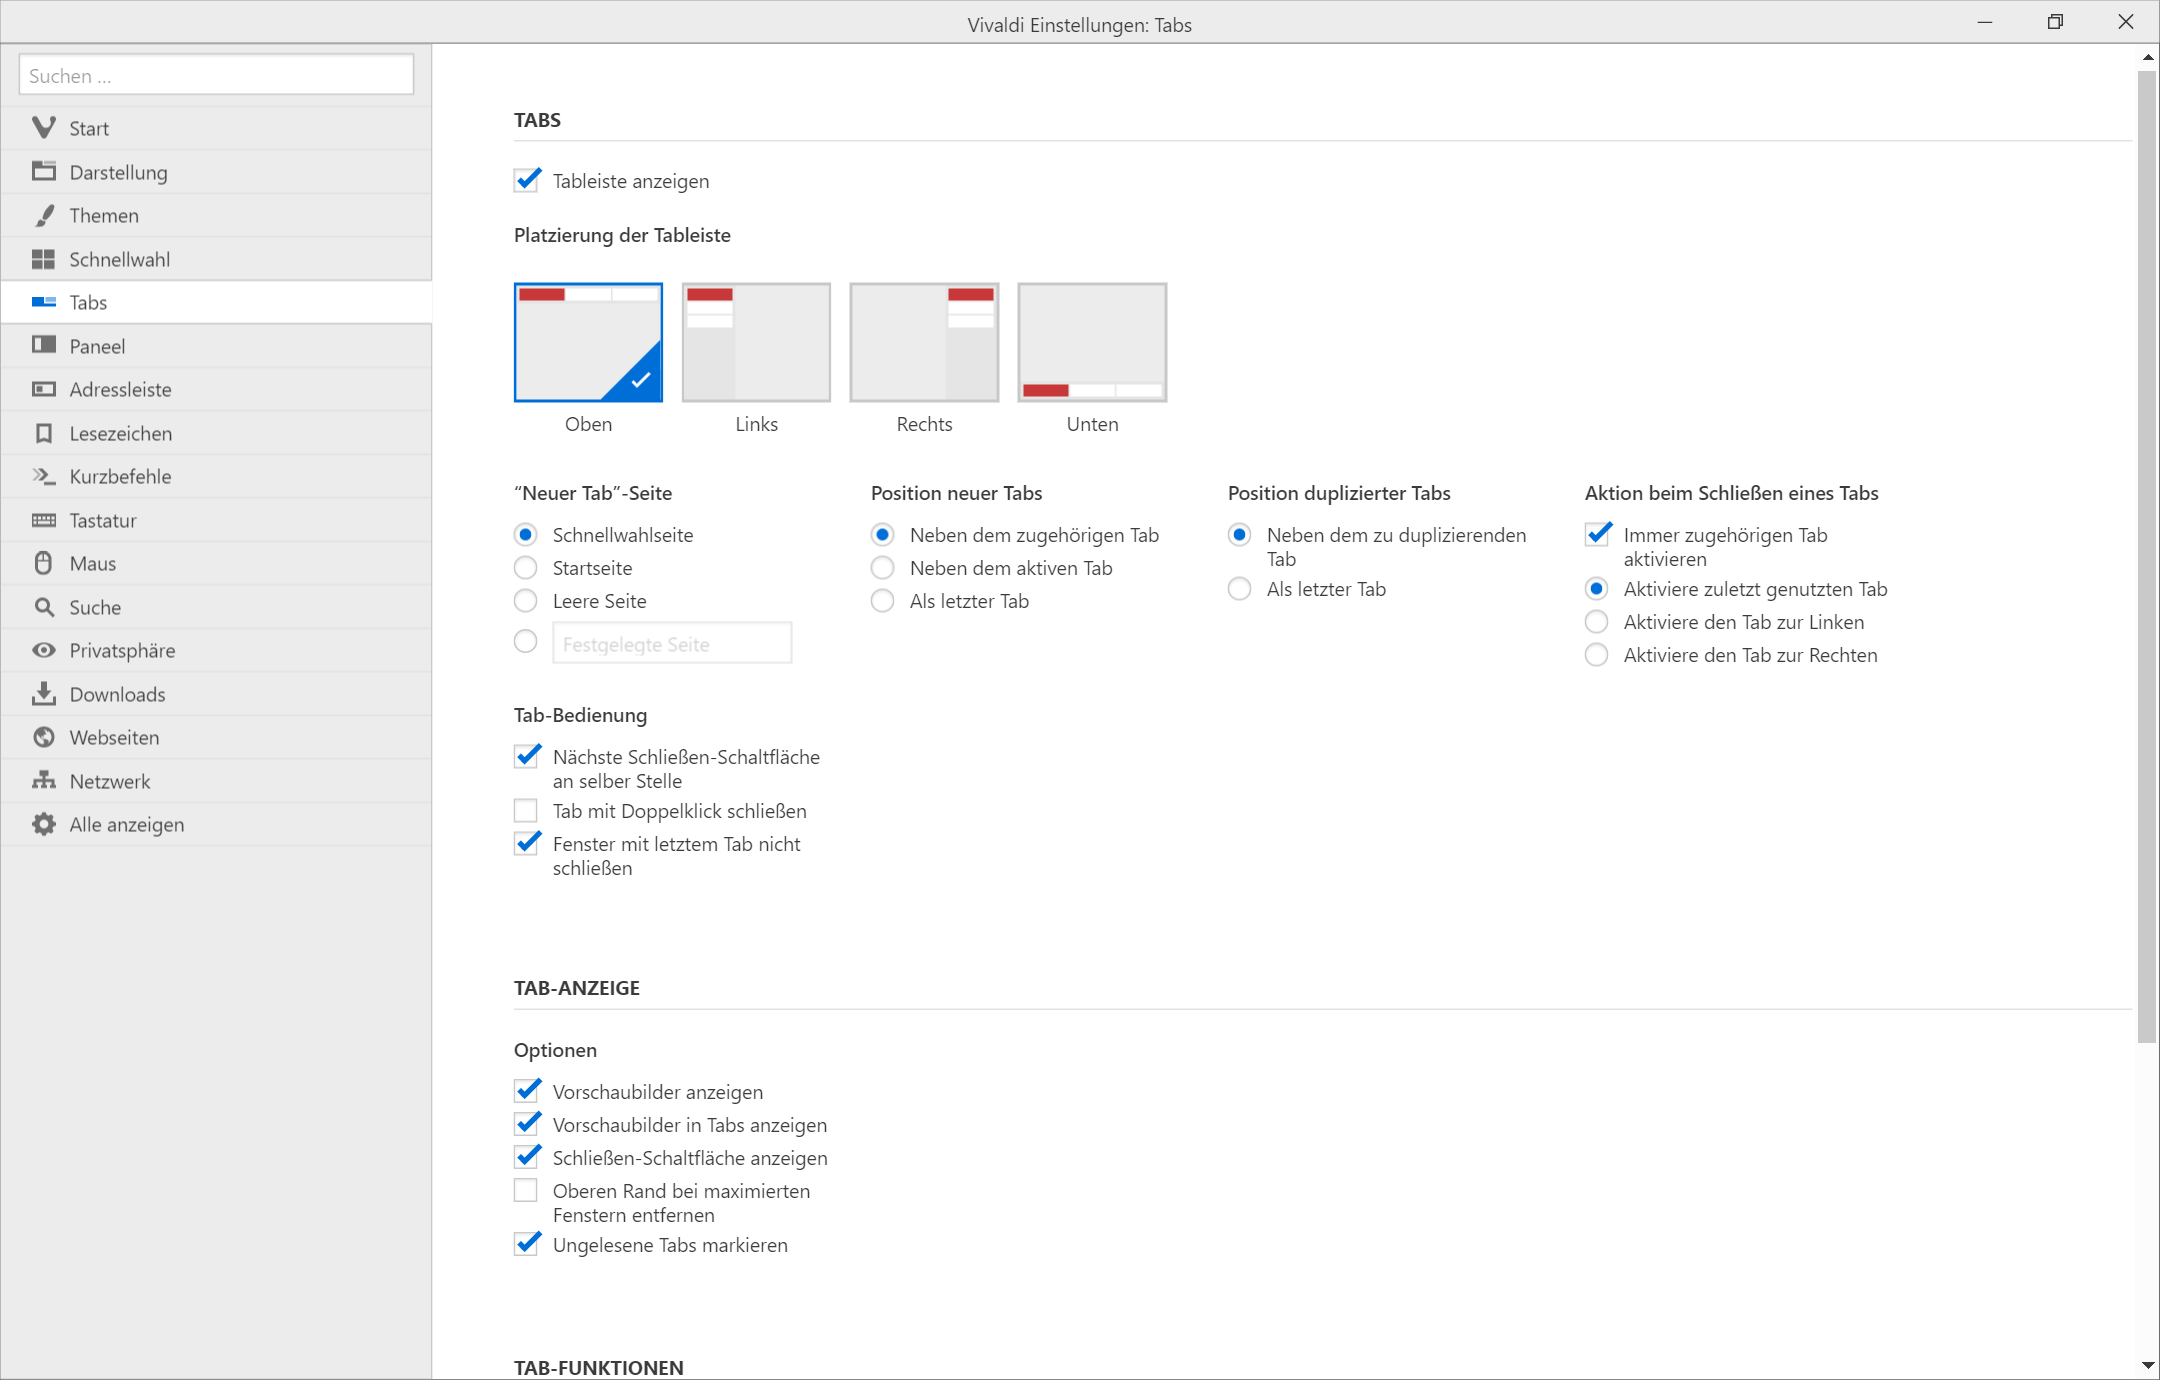Viewport: 2160px width, 1380px height.
Task: Select Links tab bar placement
Action: (756, 343)
